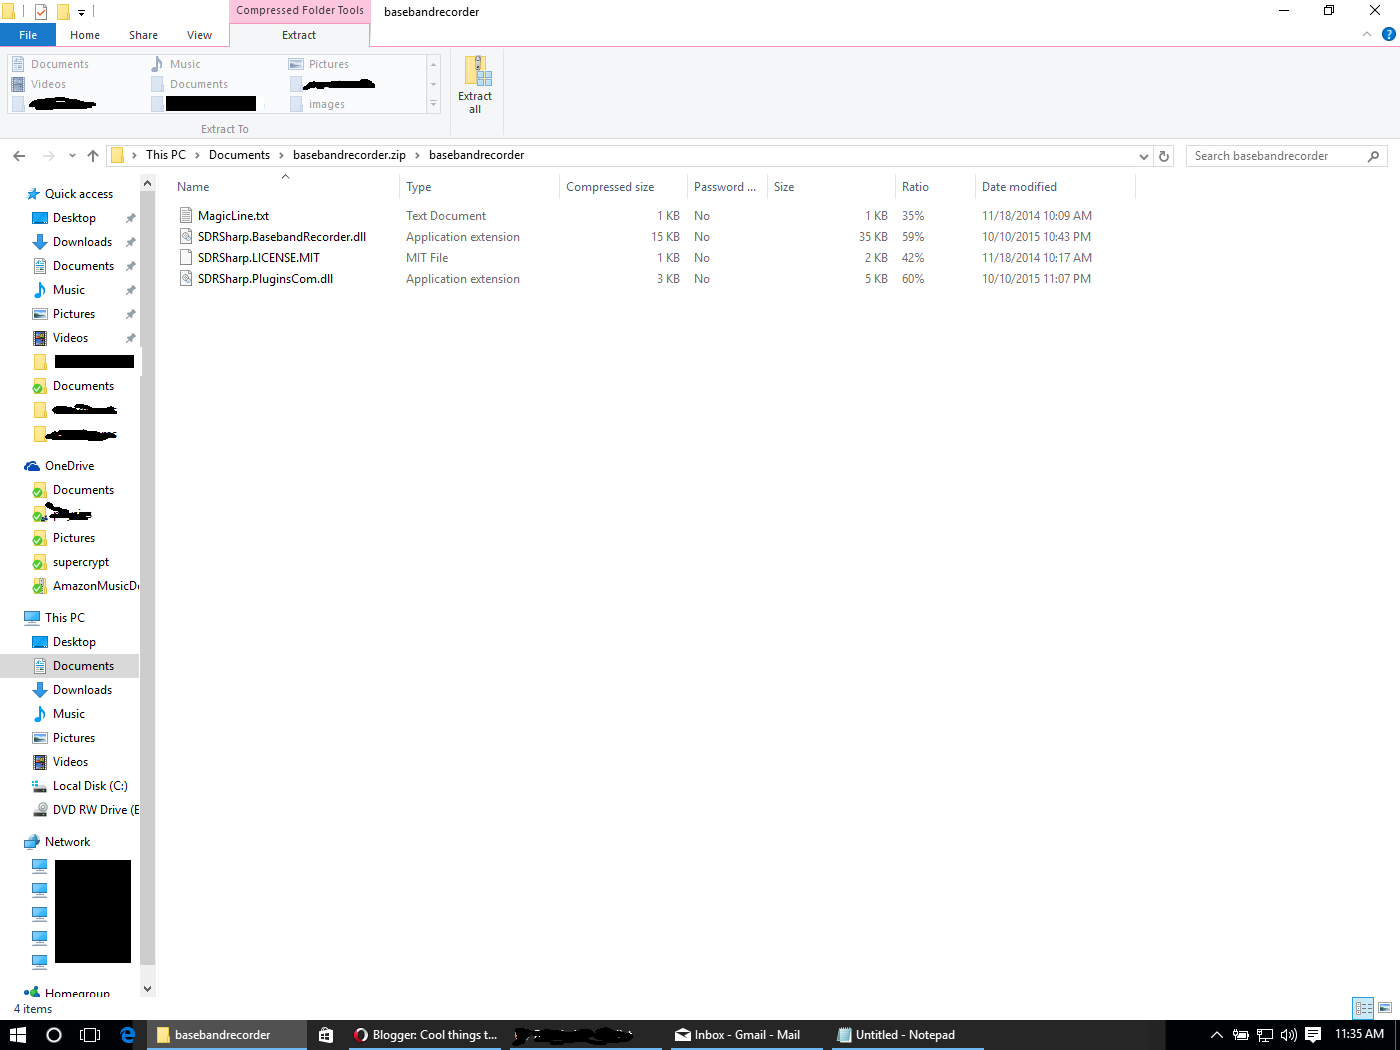The height and width of the screenshot is (1050, 1400).
Task: Open supercrypt folder under OneDrive
Action: pos(81,562)
